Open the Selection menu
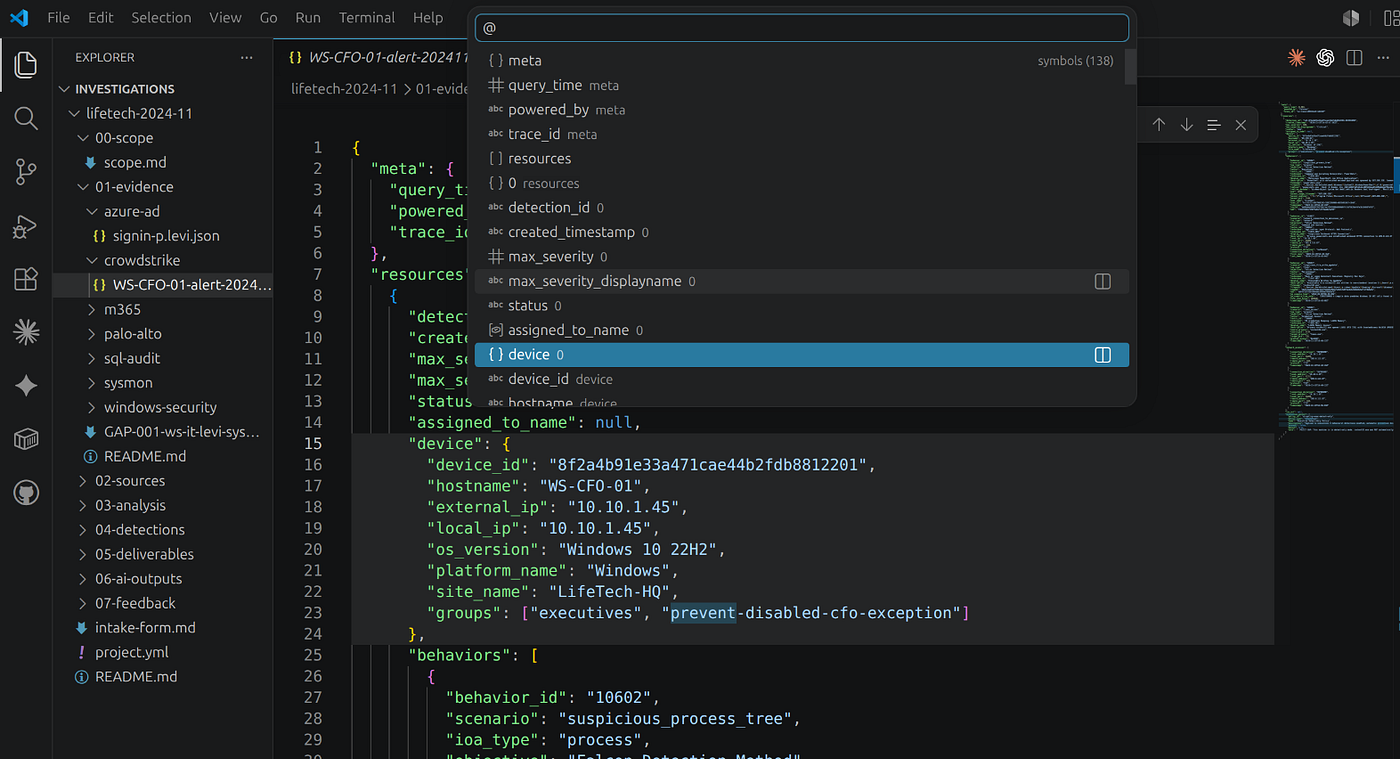The image size is (1400, 759). [x=161, y=18]
